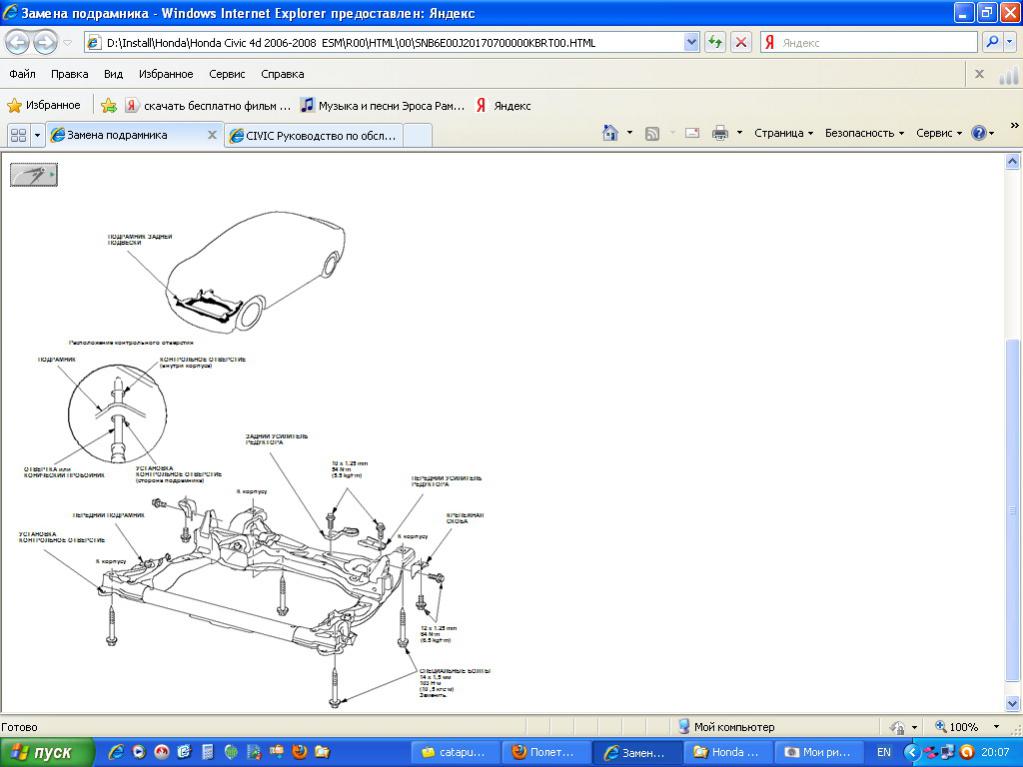Click the Refresh page icon
The height and width of the screenshot is (767, 1023).
715,42
